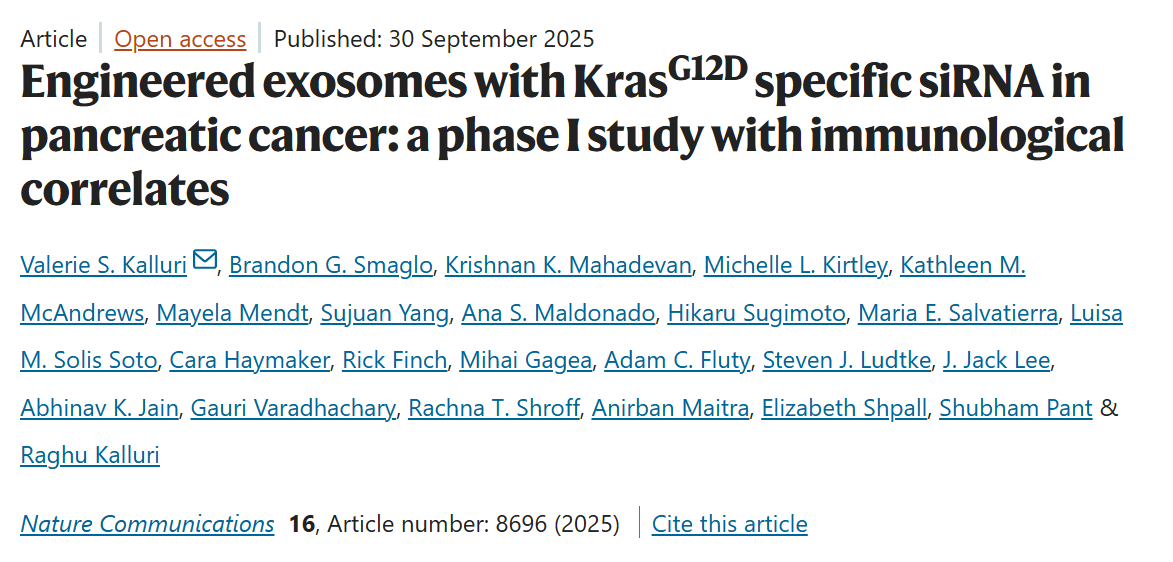Click author Krishnan K. Mahadevan
The height and width of the screenshot is (562, 1173).
(x=568, y=265)
